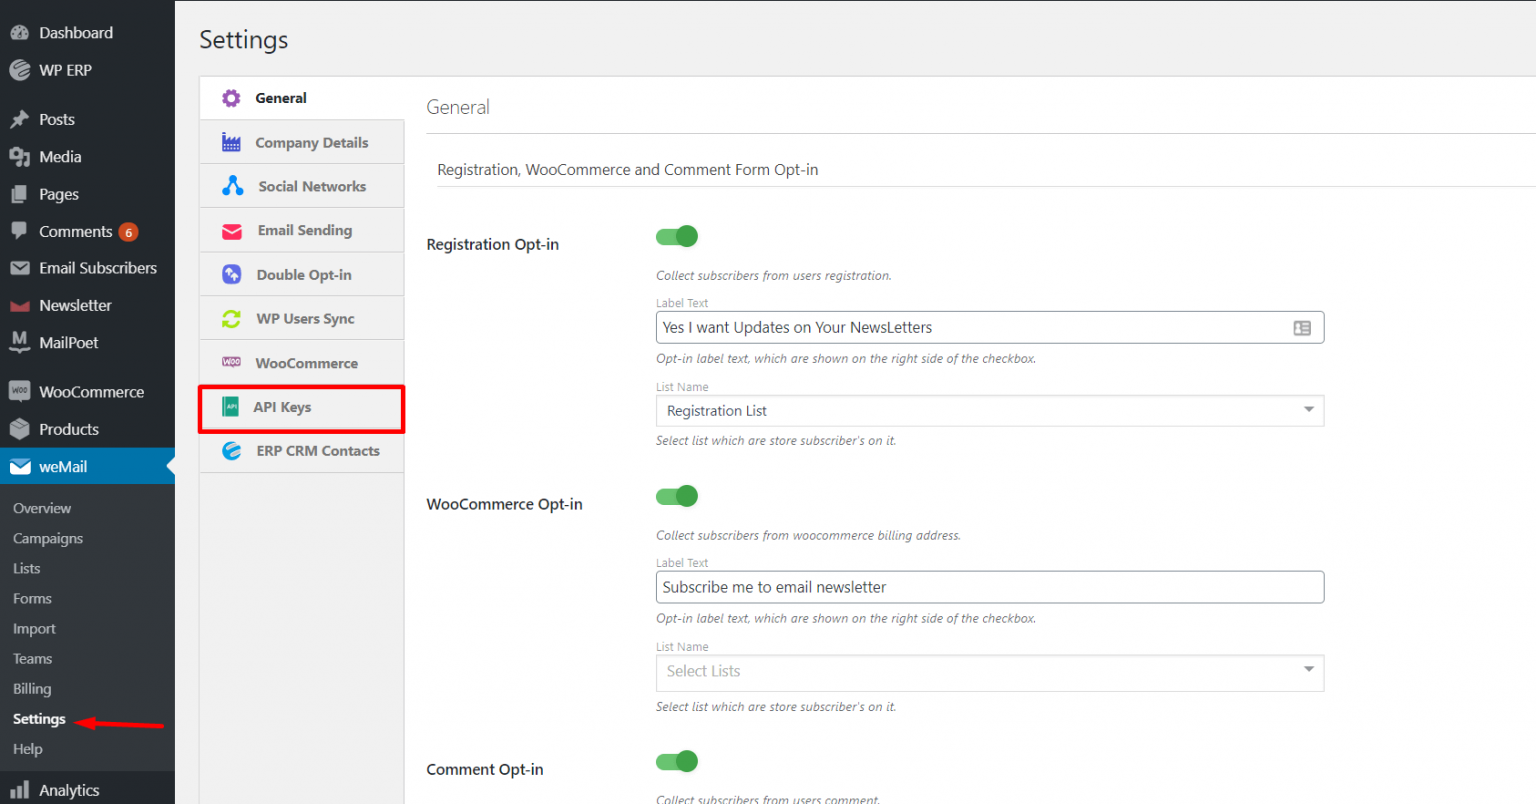Image resolution: width=1536 pixels, height=804 pixels.
Task: Switch to the WooCommerce settings tab
Action: 306,363
